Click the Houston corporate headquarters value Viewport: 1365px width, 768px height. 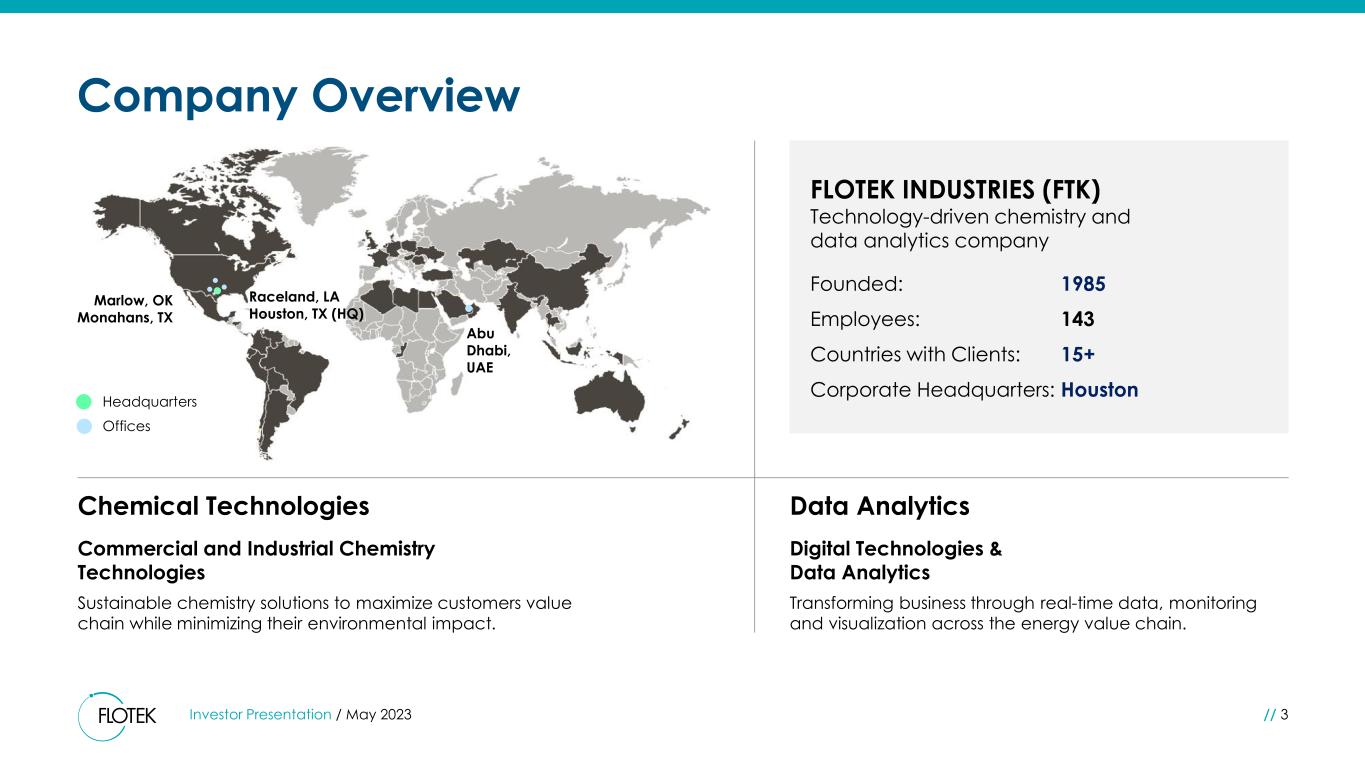(1100, 390)
